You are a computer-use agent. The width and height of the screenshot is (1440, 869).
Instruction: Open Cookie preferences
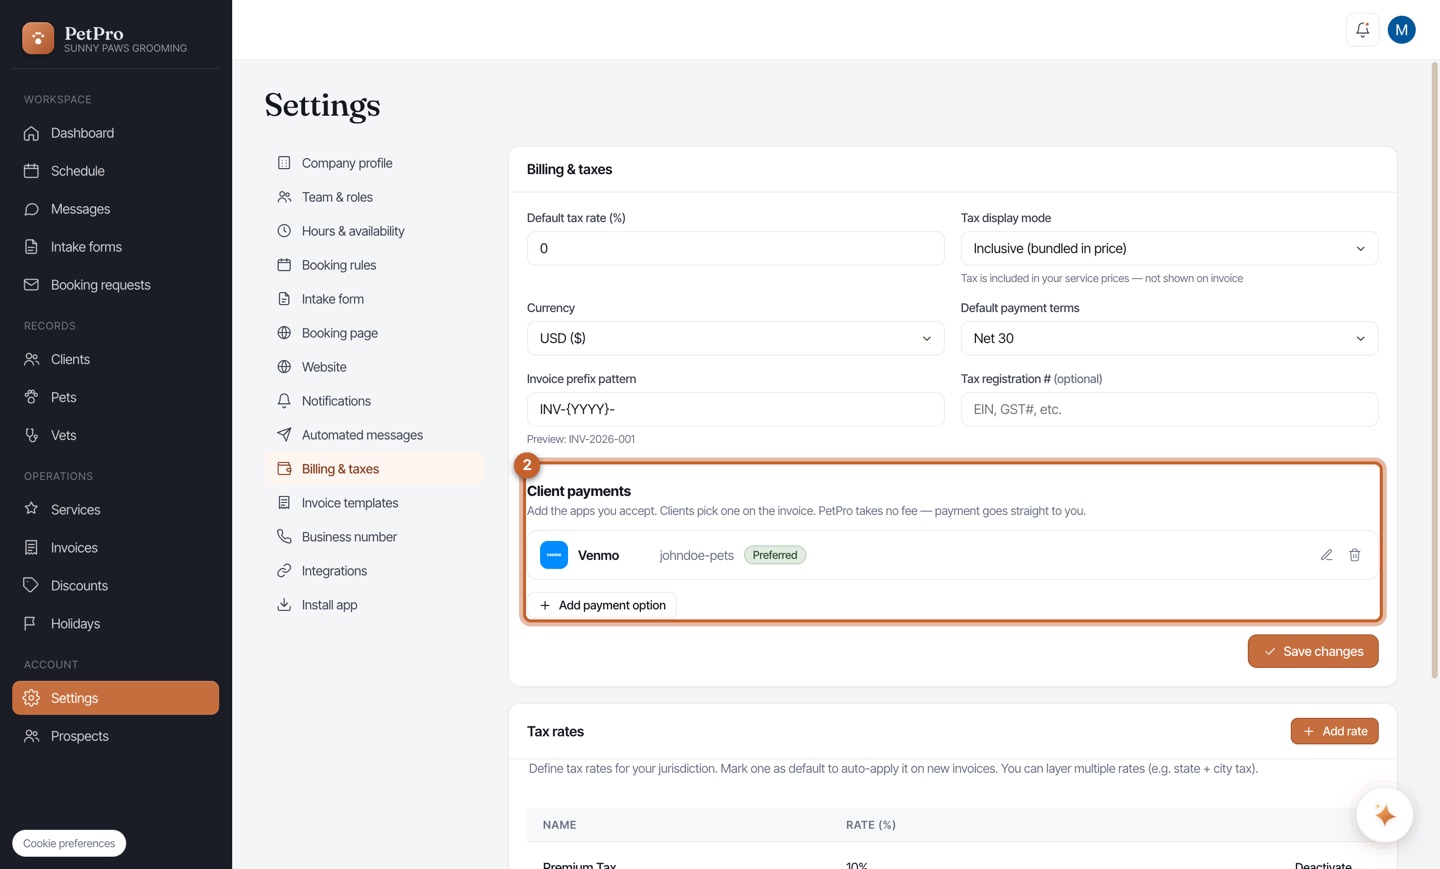coord(69,843)
